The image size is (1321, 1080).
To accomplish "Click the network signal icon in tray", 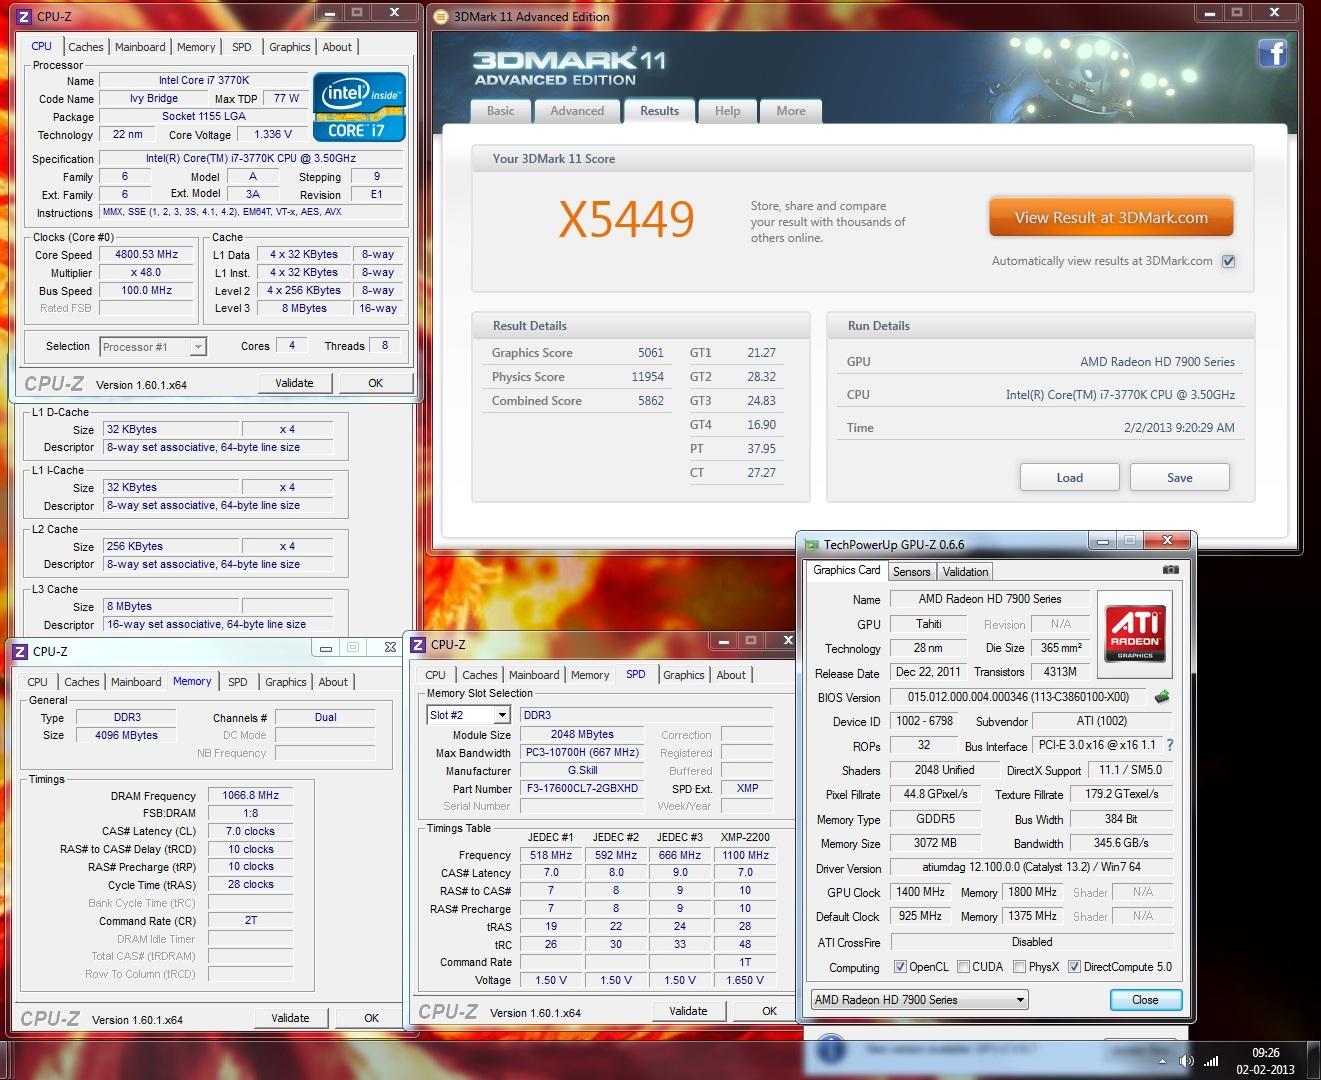I will click(1210, 1061).
